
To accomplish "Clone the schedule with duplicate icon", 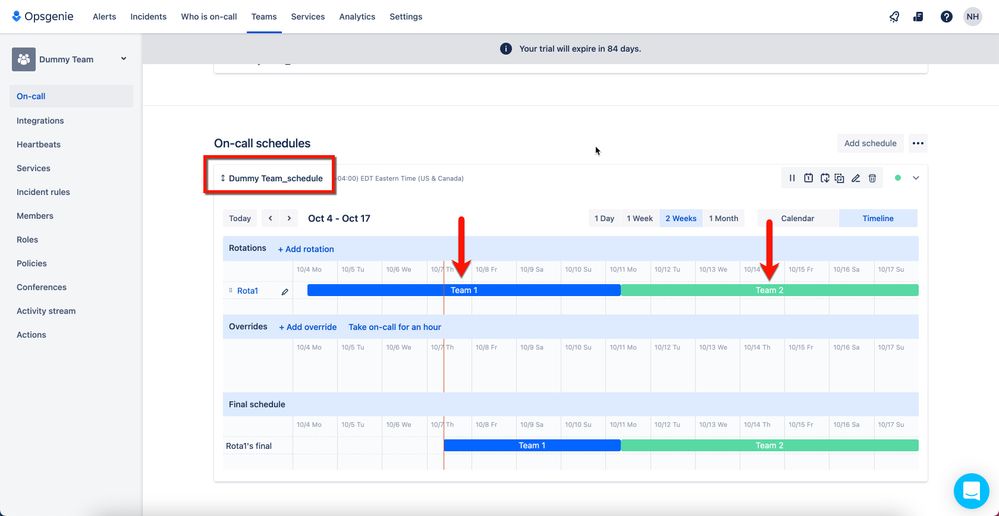I will pyautogui.click(x=840, y=178).
